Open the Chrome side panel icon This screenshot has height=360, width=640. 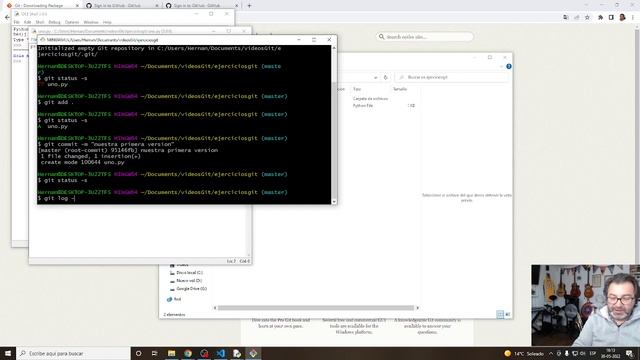click(611, 18)
